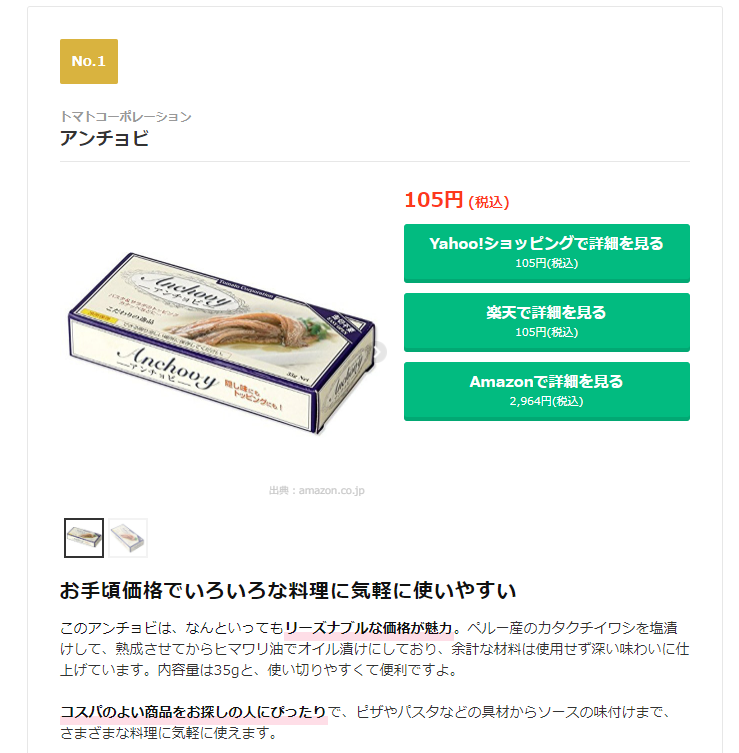Click highlighted コスパのよい商品をお探しの人にぴったり text

tap(194, 712)
